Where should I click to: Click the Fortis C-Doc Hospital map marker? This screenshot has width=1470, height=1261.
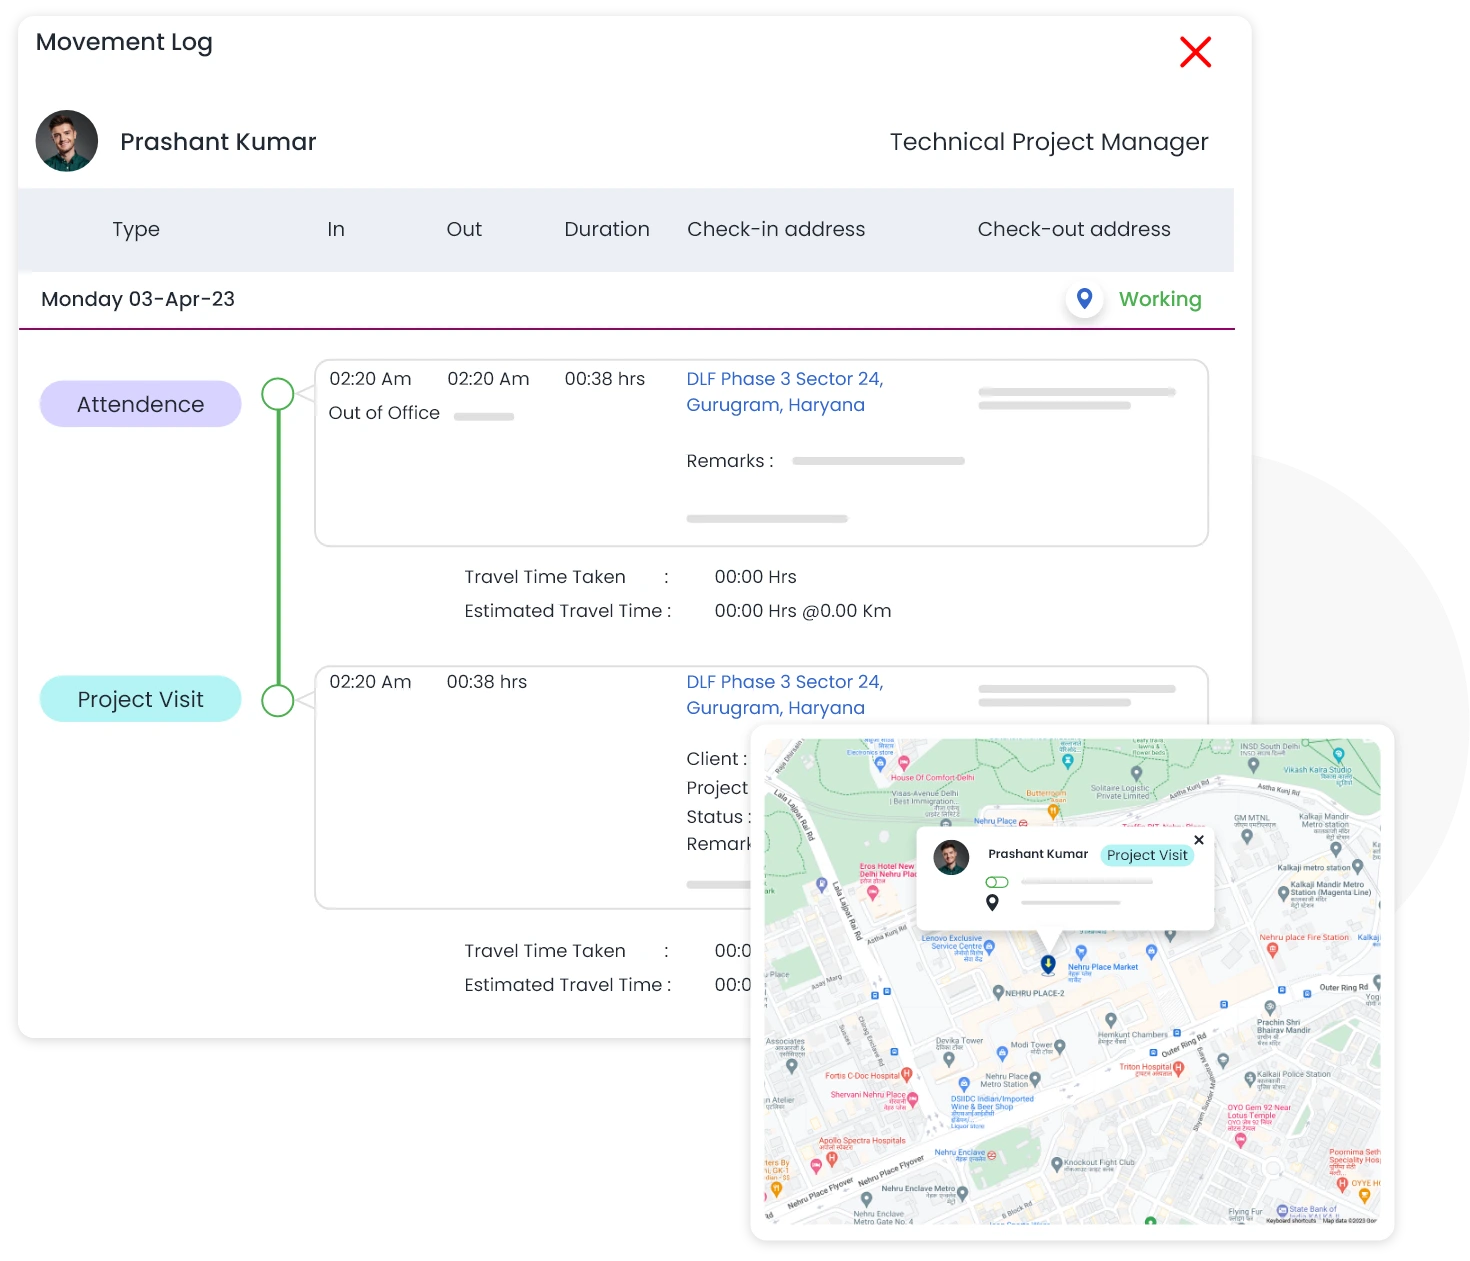tap(907, 1075)
